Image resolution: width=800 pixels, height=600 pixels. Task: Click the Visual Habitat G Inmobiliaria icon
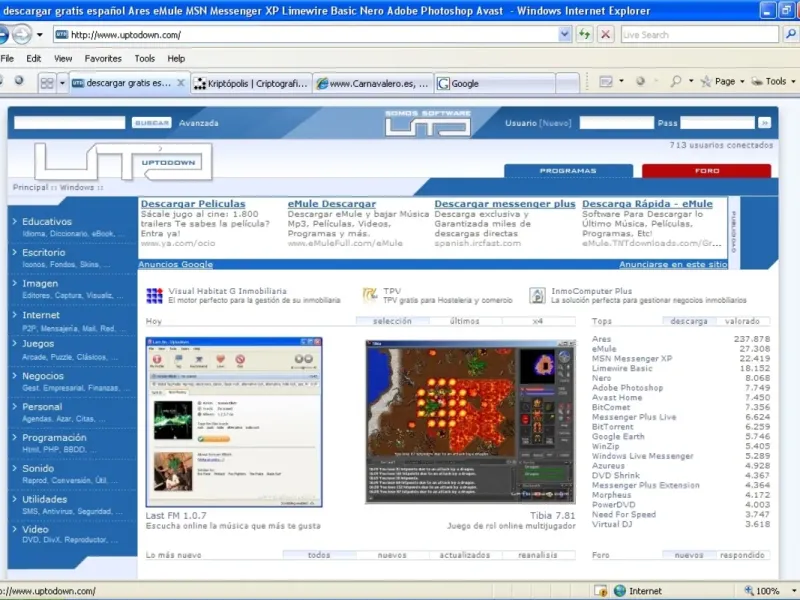pos(154,295)
